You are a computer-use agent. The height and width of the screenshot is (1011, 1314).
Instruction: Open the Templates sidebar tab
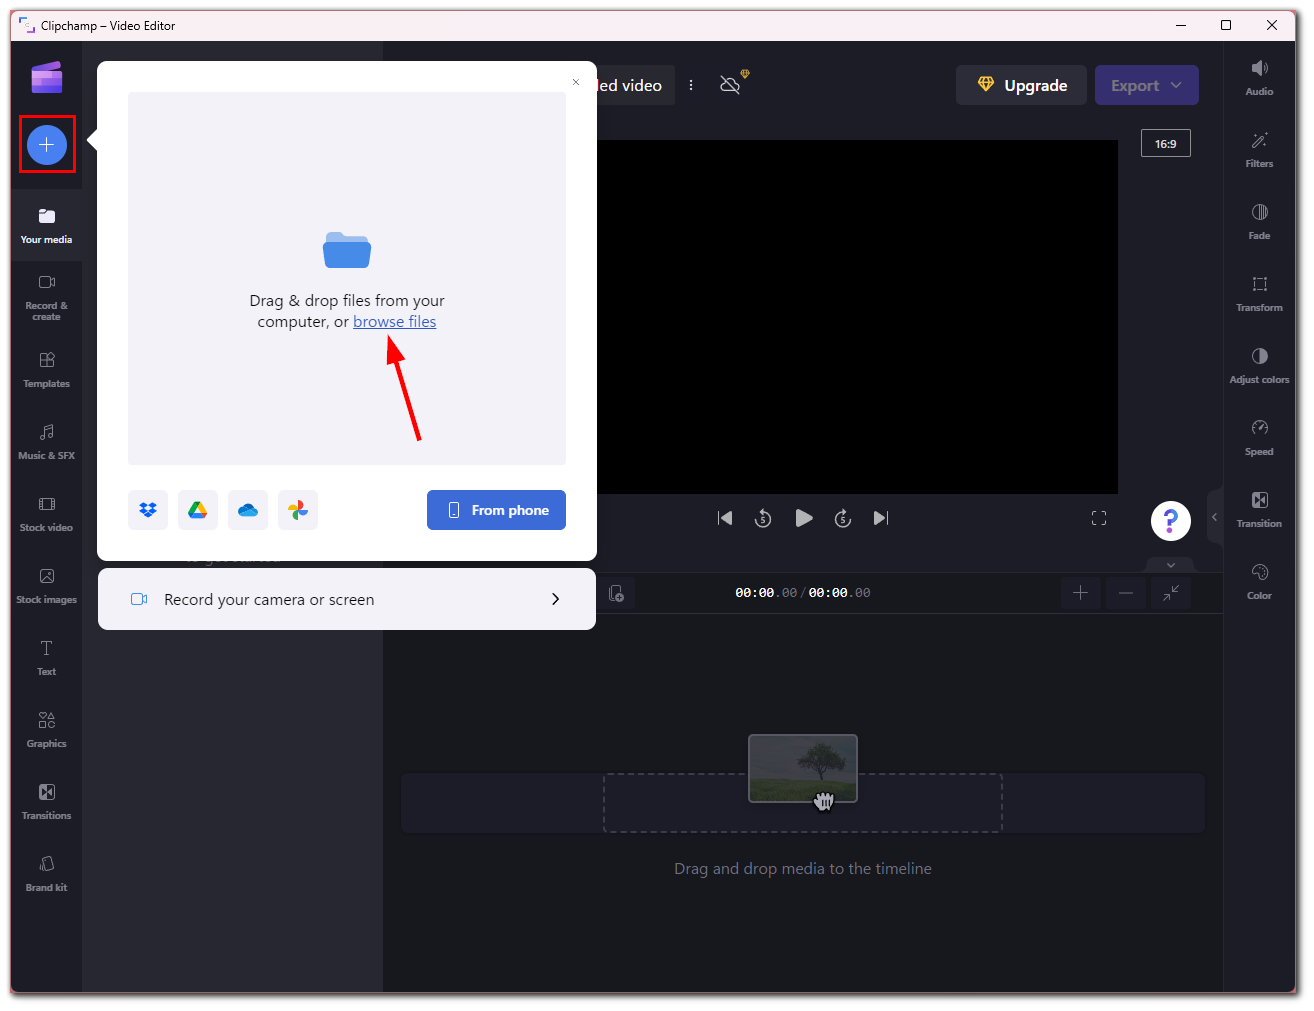click(46, 369)
